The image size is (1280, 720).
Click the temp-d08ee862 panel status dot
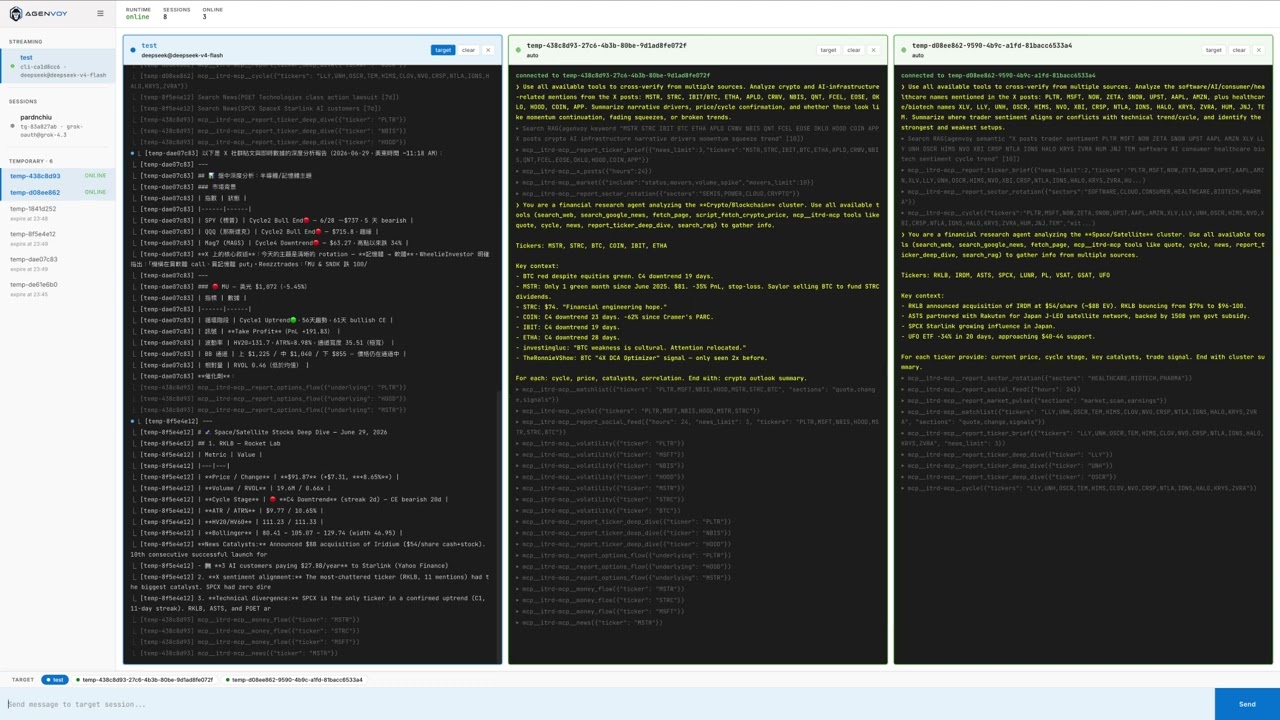(903, 50)
